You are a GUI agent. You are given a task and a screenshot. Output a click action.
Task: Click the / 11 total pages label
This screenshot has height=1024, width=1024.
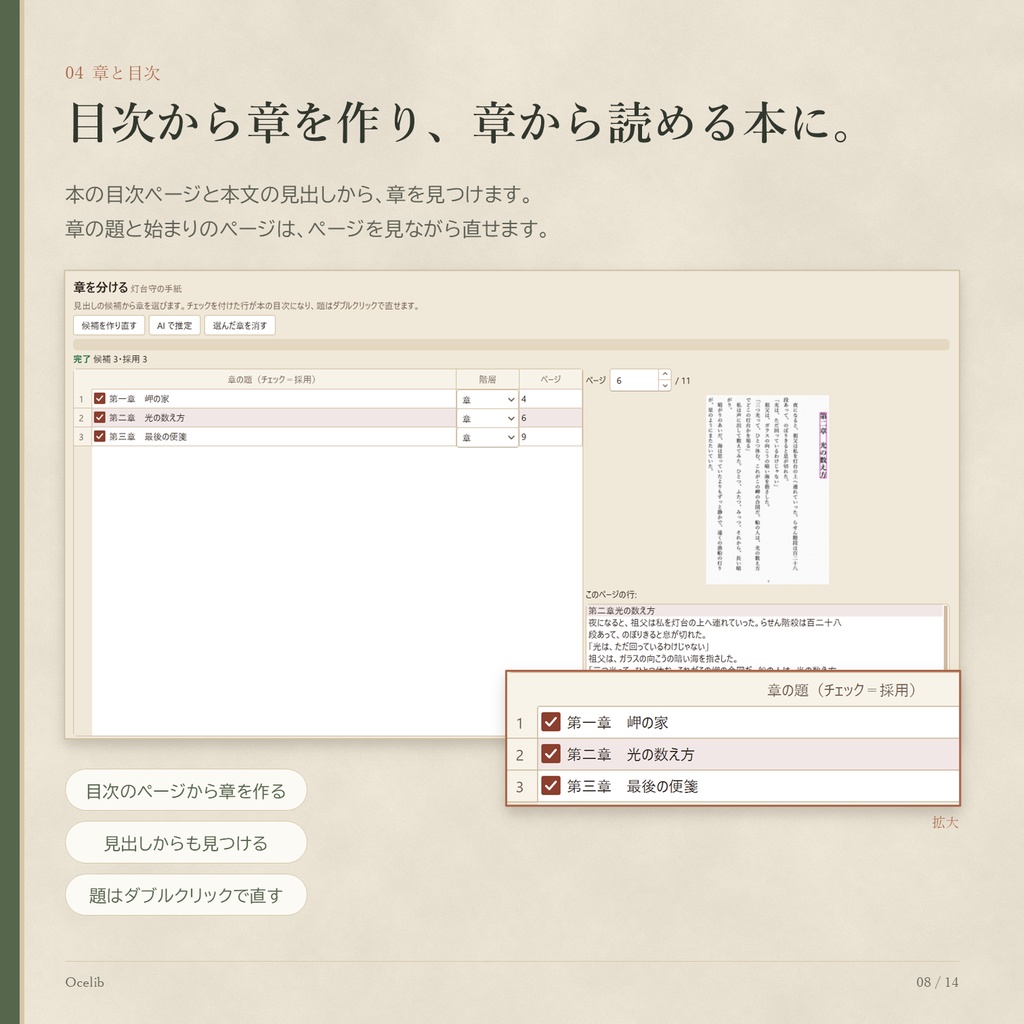tap(682, 380)
